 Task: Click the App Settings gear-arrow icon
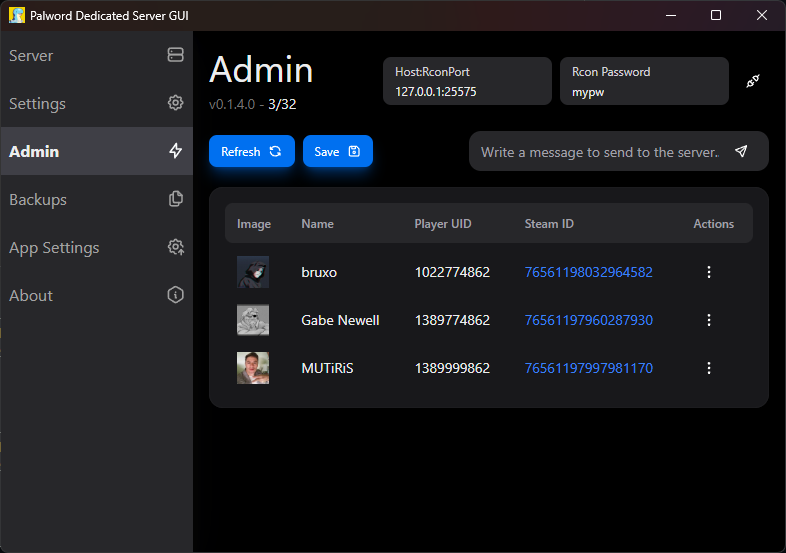pos(175,247)
